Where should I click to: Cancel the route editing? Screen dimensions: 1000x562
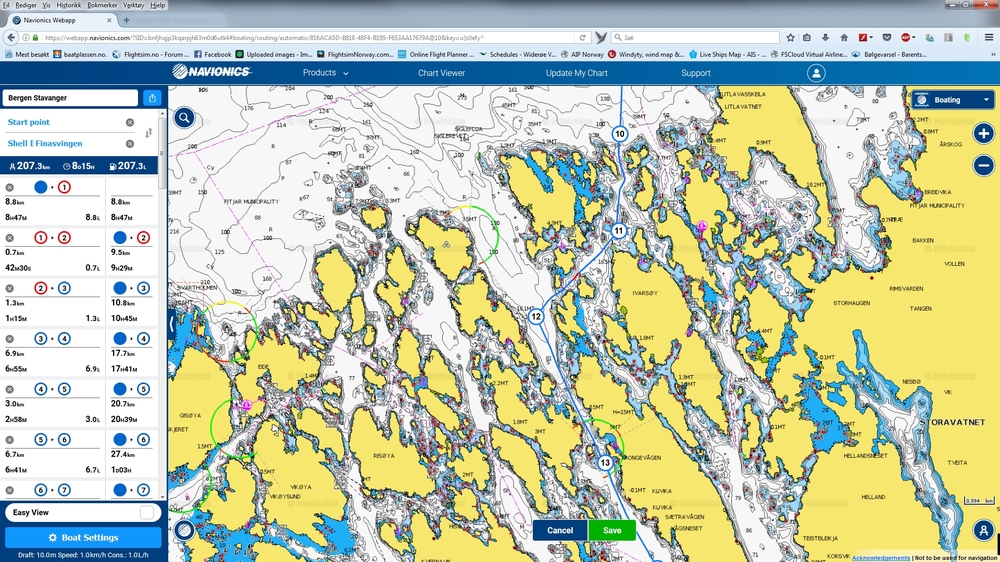[560, 530]
